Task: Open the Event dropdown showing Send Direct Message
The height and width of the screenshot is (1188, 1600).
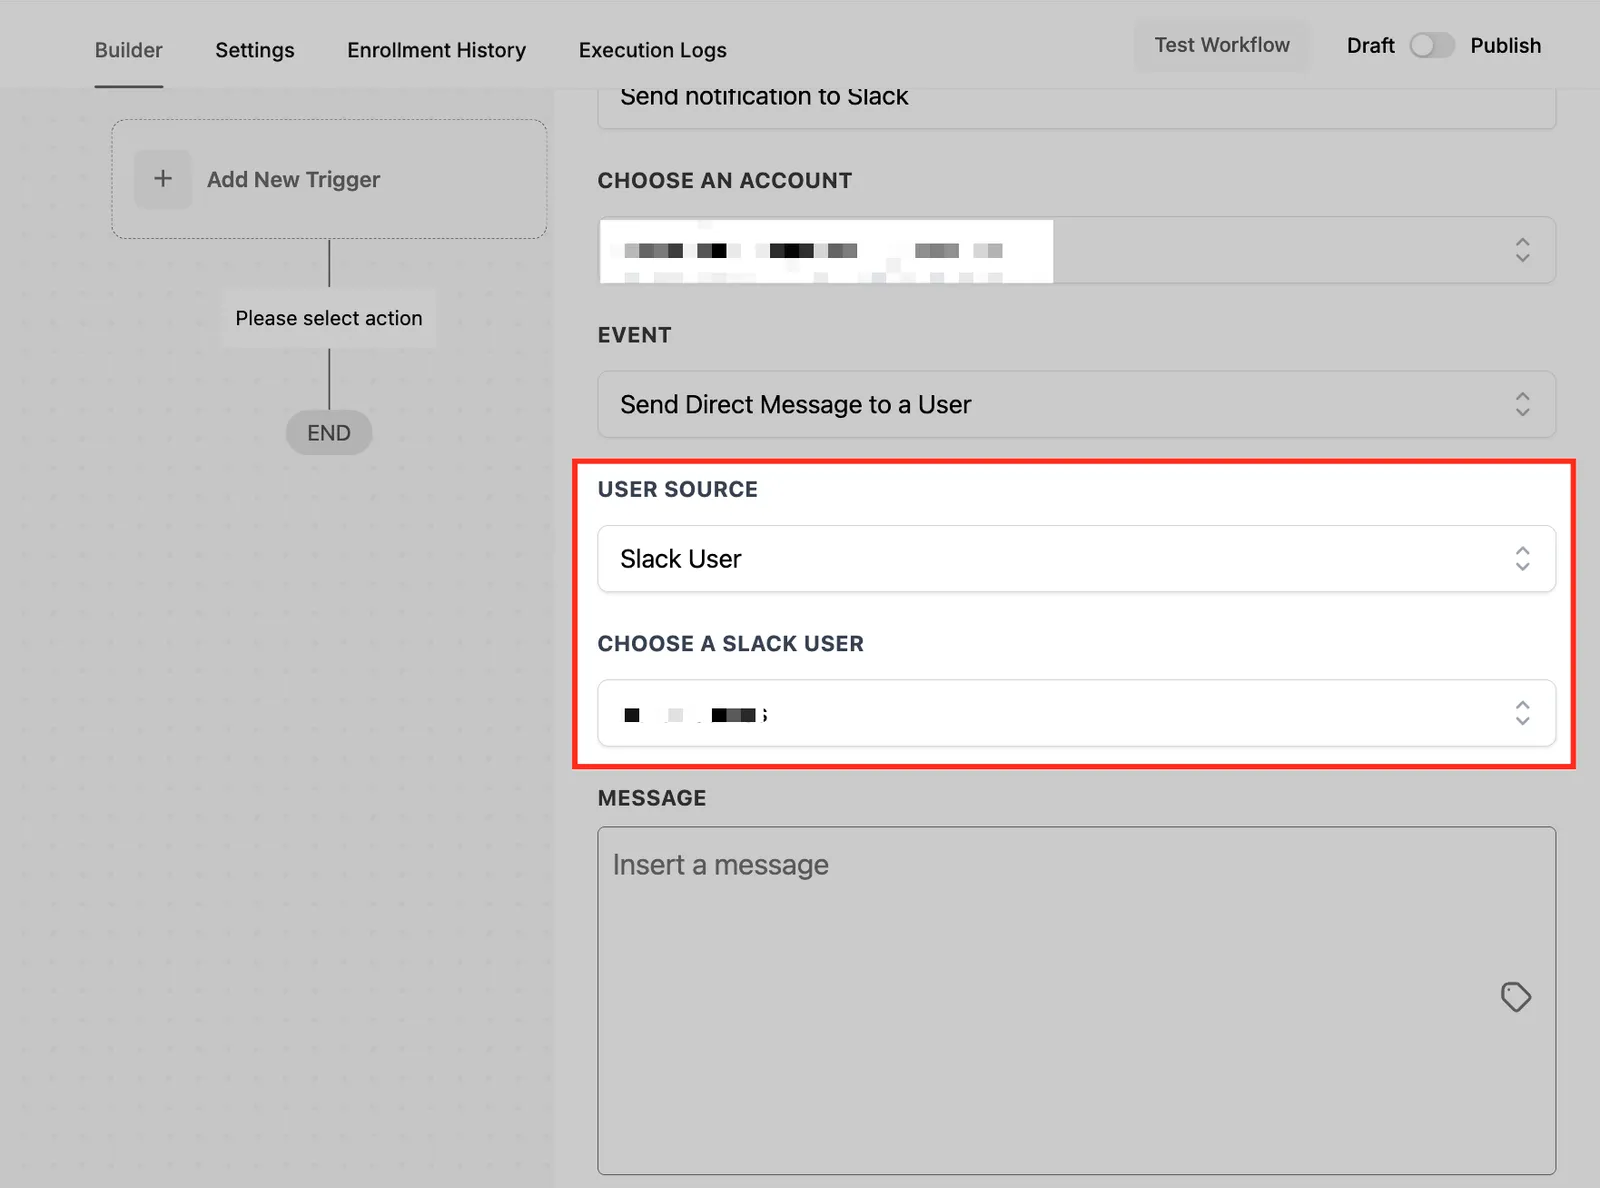Action: coord(1076,404)
